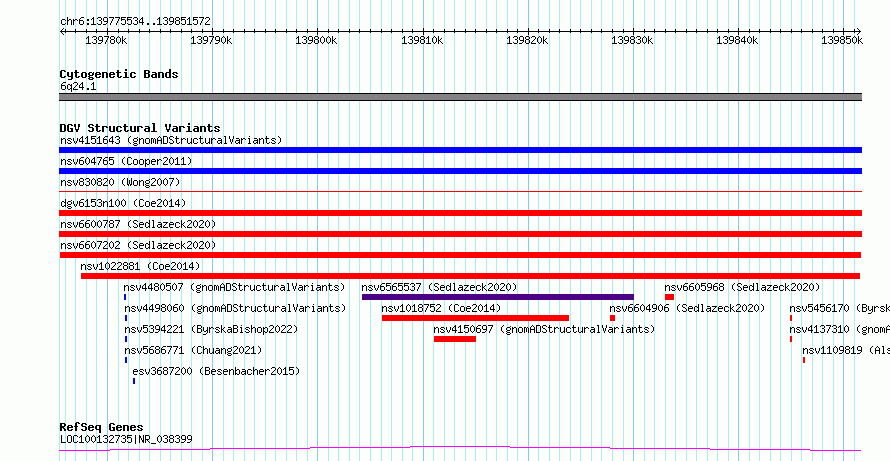Click the ruler's left arrow end
Image resolution: width=890 pixels, height=461 pixels.
(62, 31)
